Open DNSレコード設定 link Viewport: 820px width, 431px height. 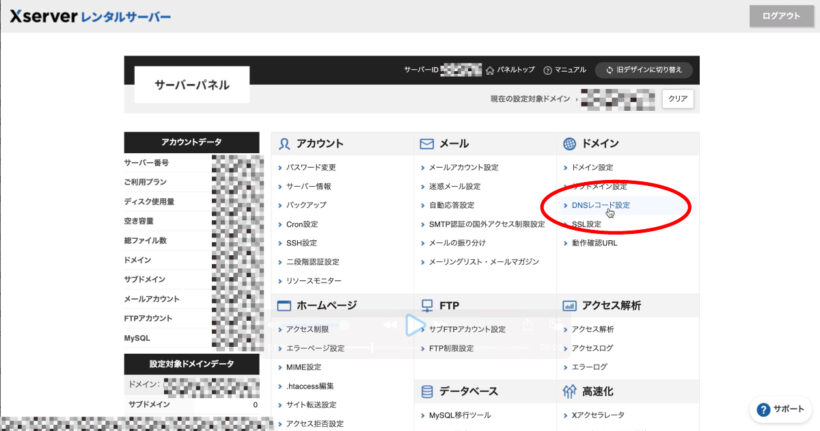(x=600, y=205)
